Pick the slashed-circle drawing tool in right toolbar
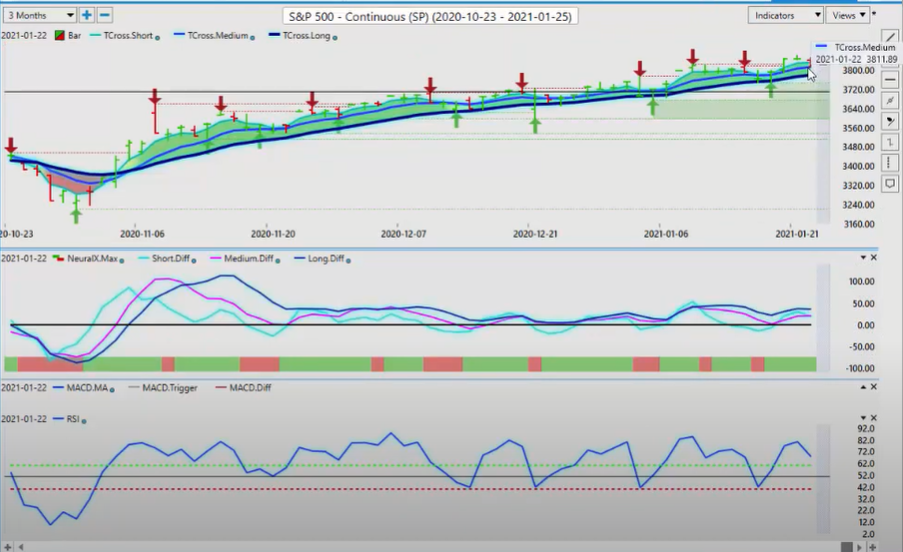 (890, 100)
